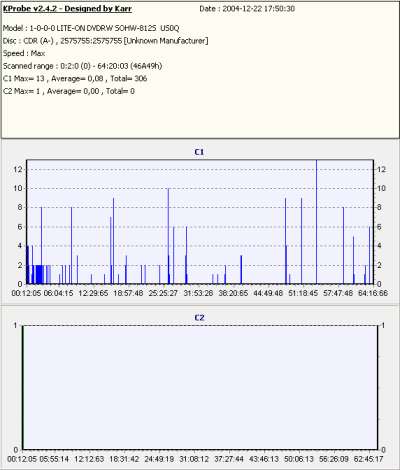The height and width of the screenshot is (470, 400).
Task: Click the right y-axis value 10 on C1
Action: pos(381,188)
